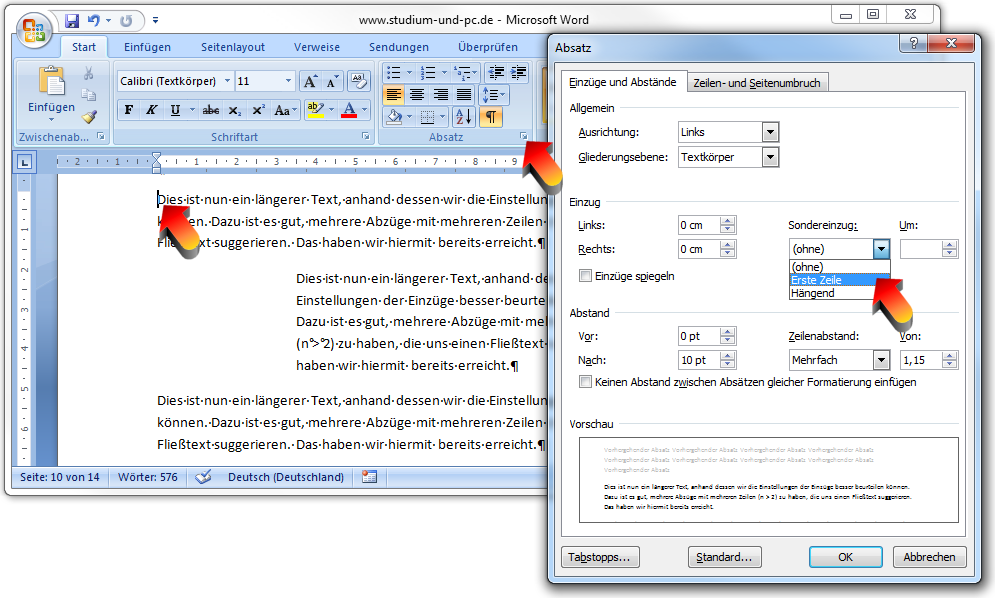The height and width of the screenshot is (598, 995).
Task: Open the font size dropdown
Action: pos(288,81)
